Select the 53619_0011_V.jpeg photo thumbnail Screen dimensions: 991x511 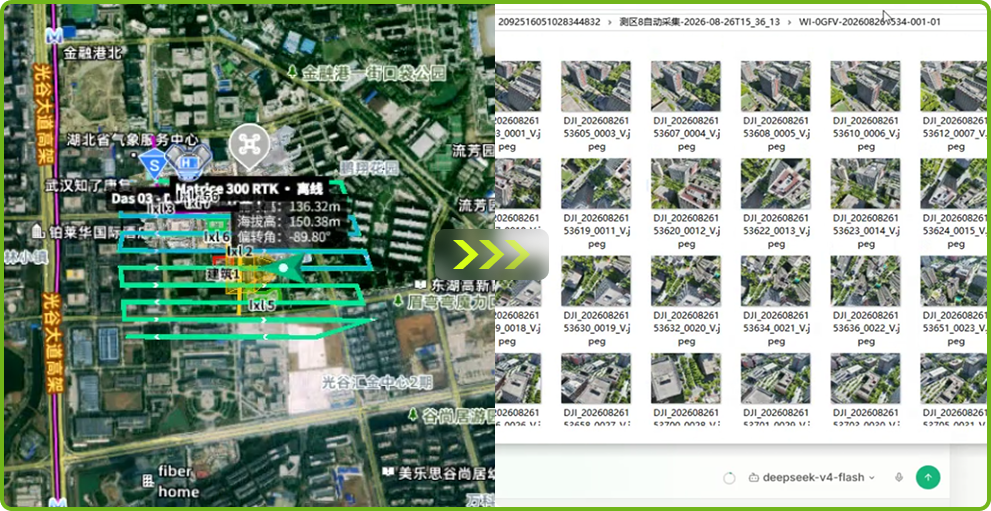[596, 183]
